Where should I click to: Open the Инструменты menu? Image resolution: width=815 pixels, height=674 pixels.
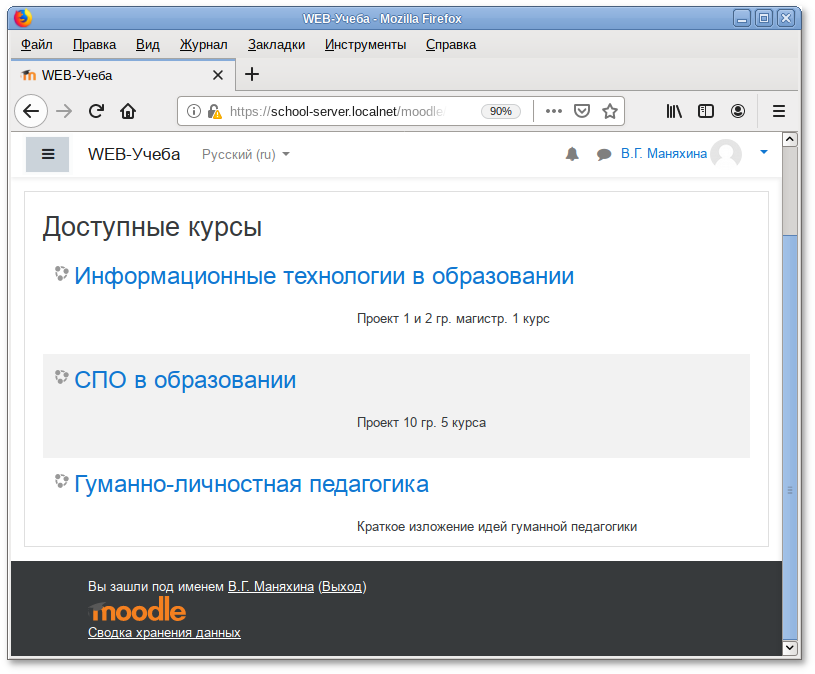(x=365, y=45)
